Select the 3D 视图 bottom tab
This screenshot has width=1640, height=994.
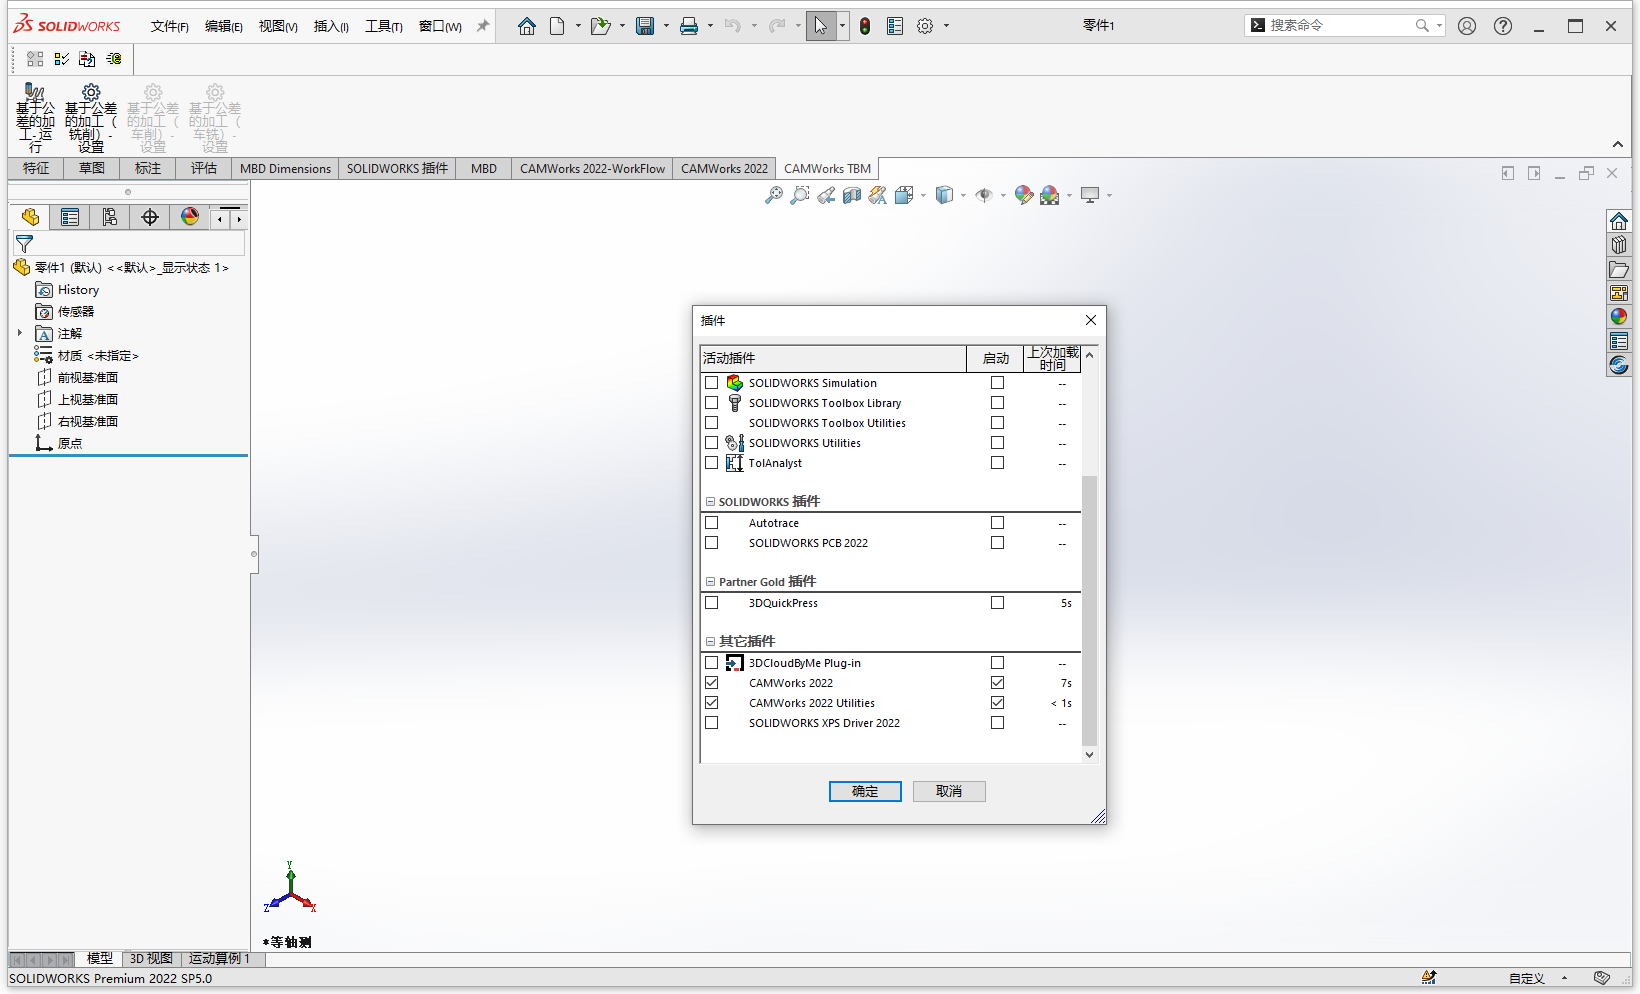151,958
